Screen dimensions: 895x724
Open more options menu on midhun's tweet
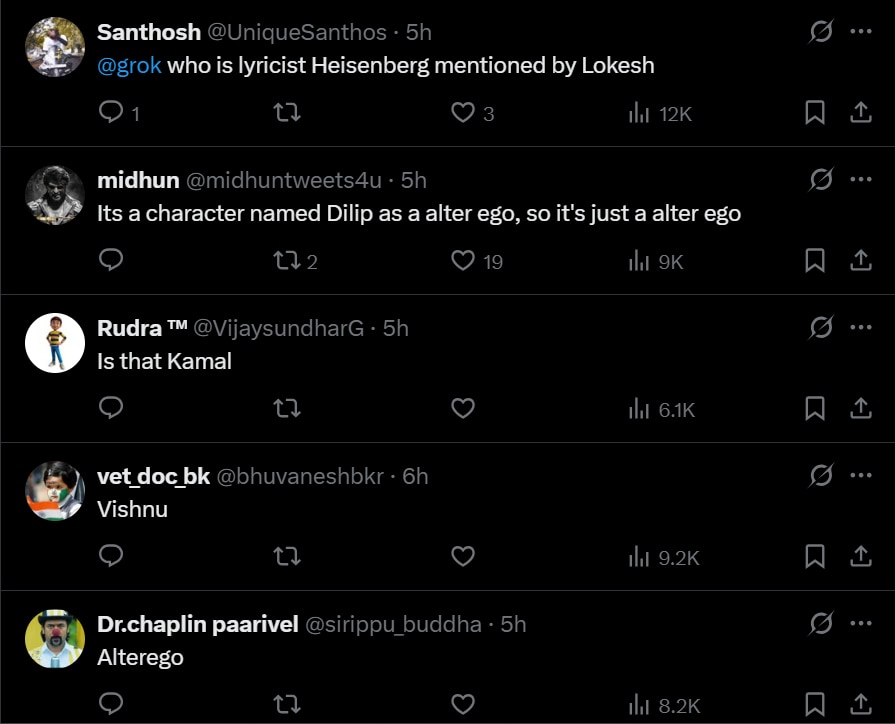click(x=860, y=179)
